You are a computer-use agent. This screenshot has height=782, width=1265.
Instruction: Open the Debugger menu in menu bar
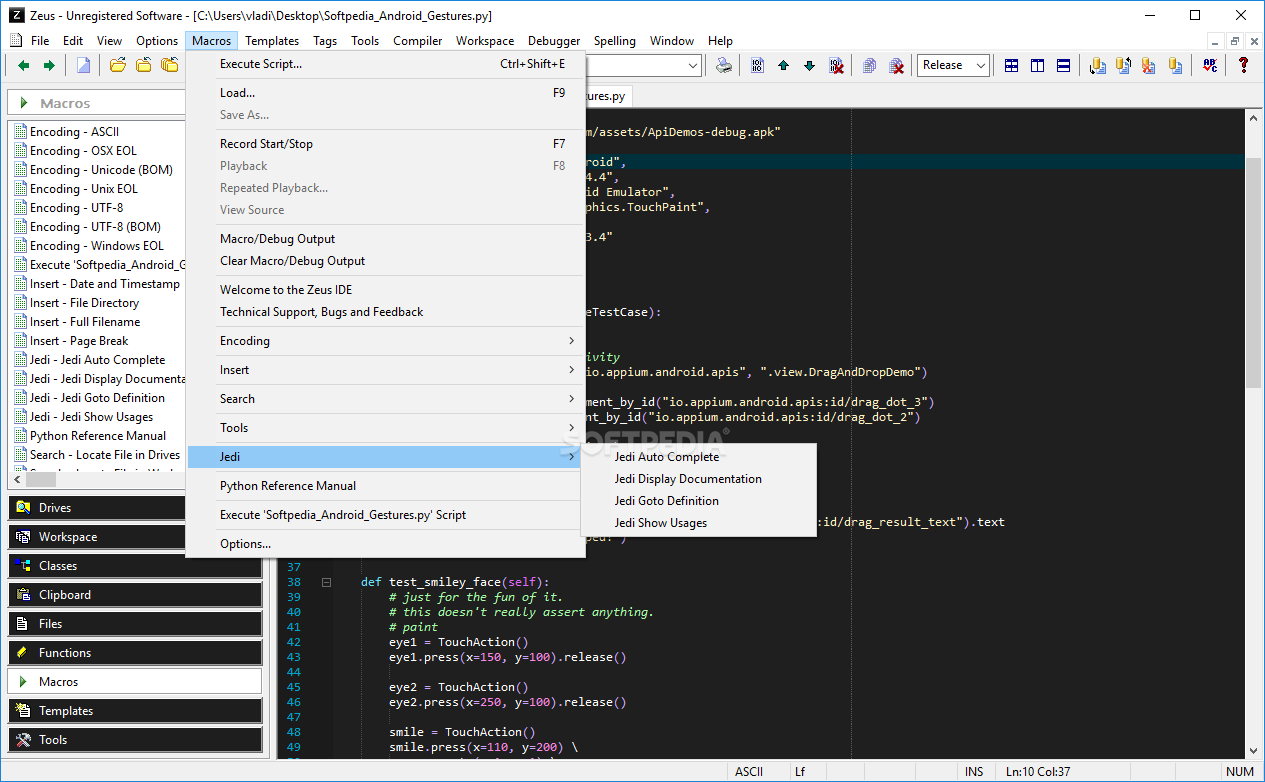[554, 41]
